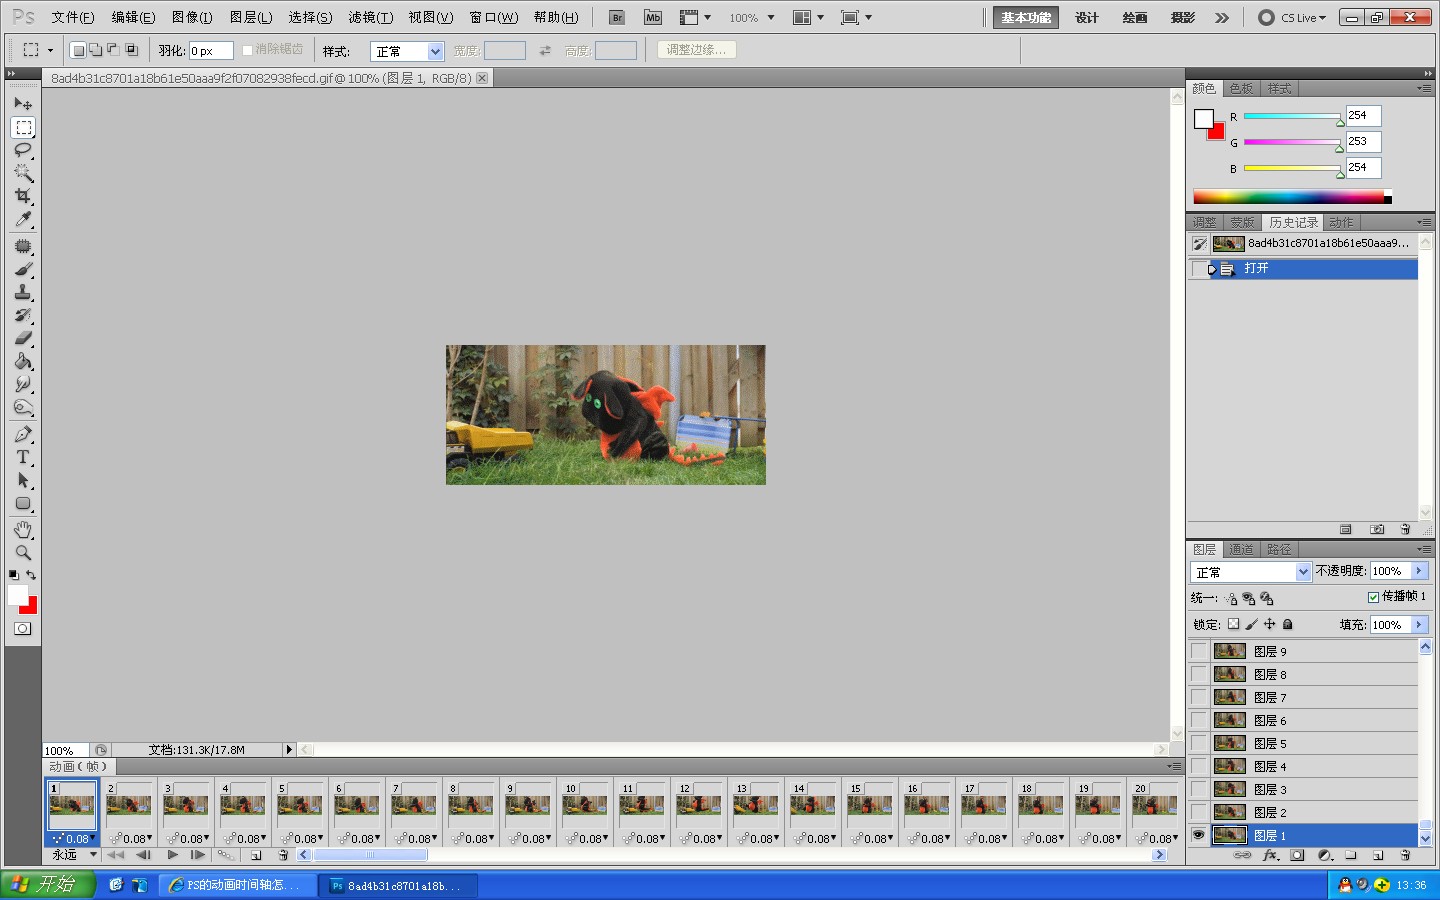Viewport: 1440px width, 900px height.
Task: Open the 滤镜(T) menu
Action: 370,17
